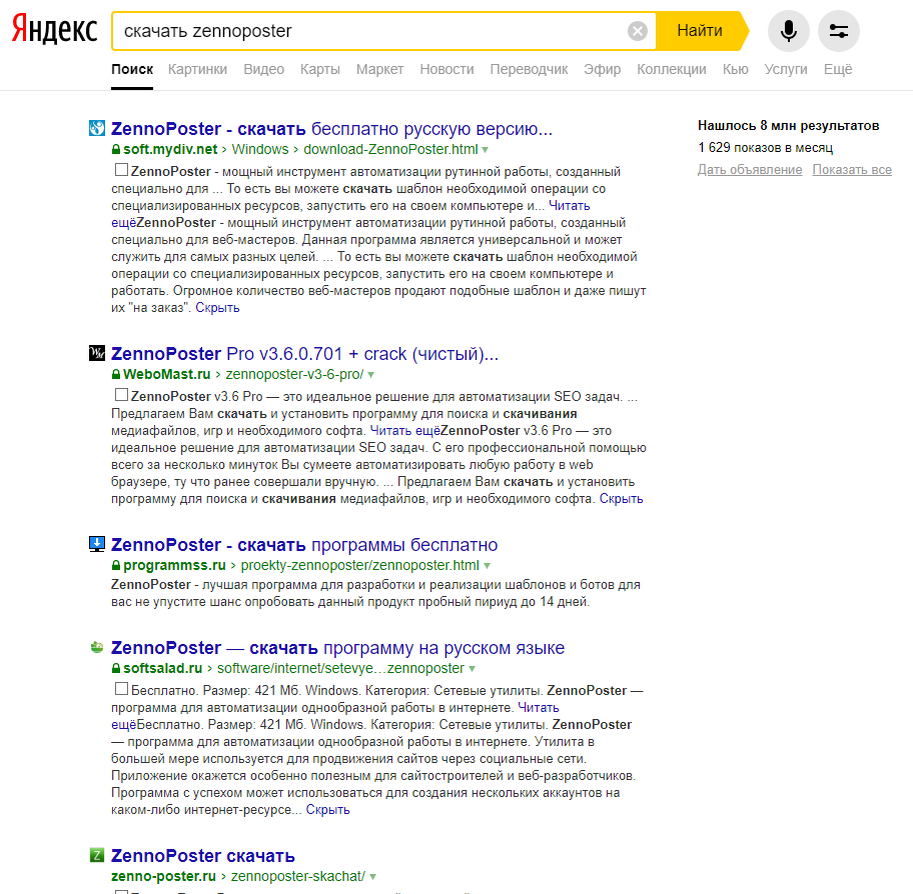Click the Яндекс logo
913x894 pixels.
pyautogui.click(x=52, y=31)
